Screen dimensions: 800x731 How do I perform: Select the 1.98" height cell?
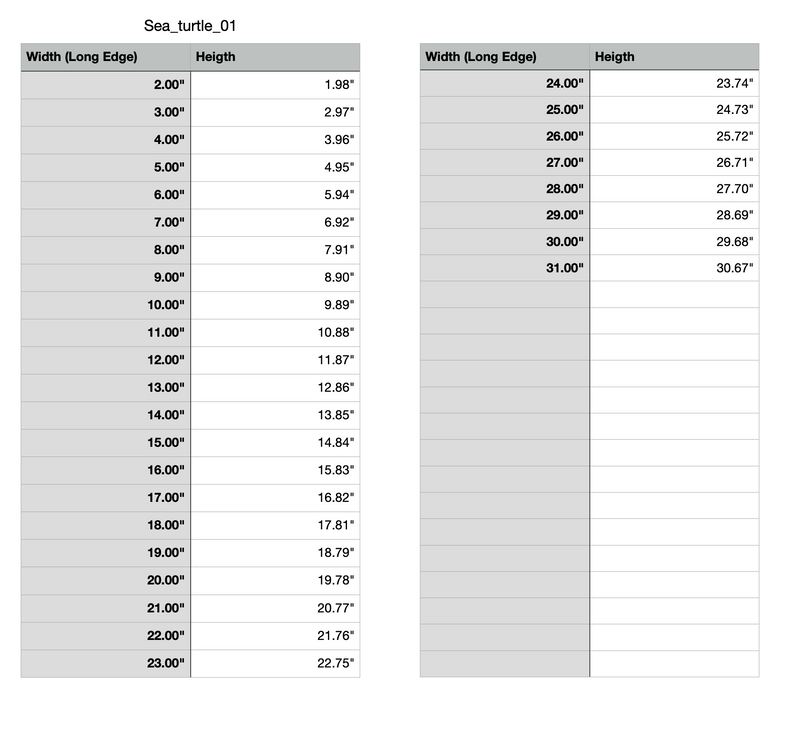click(x=275, y=85)
